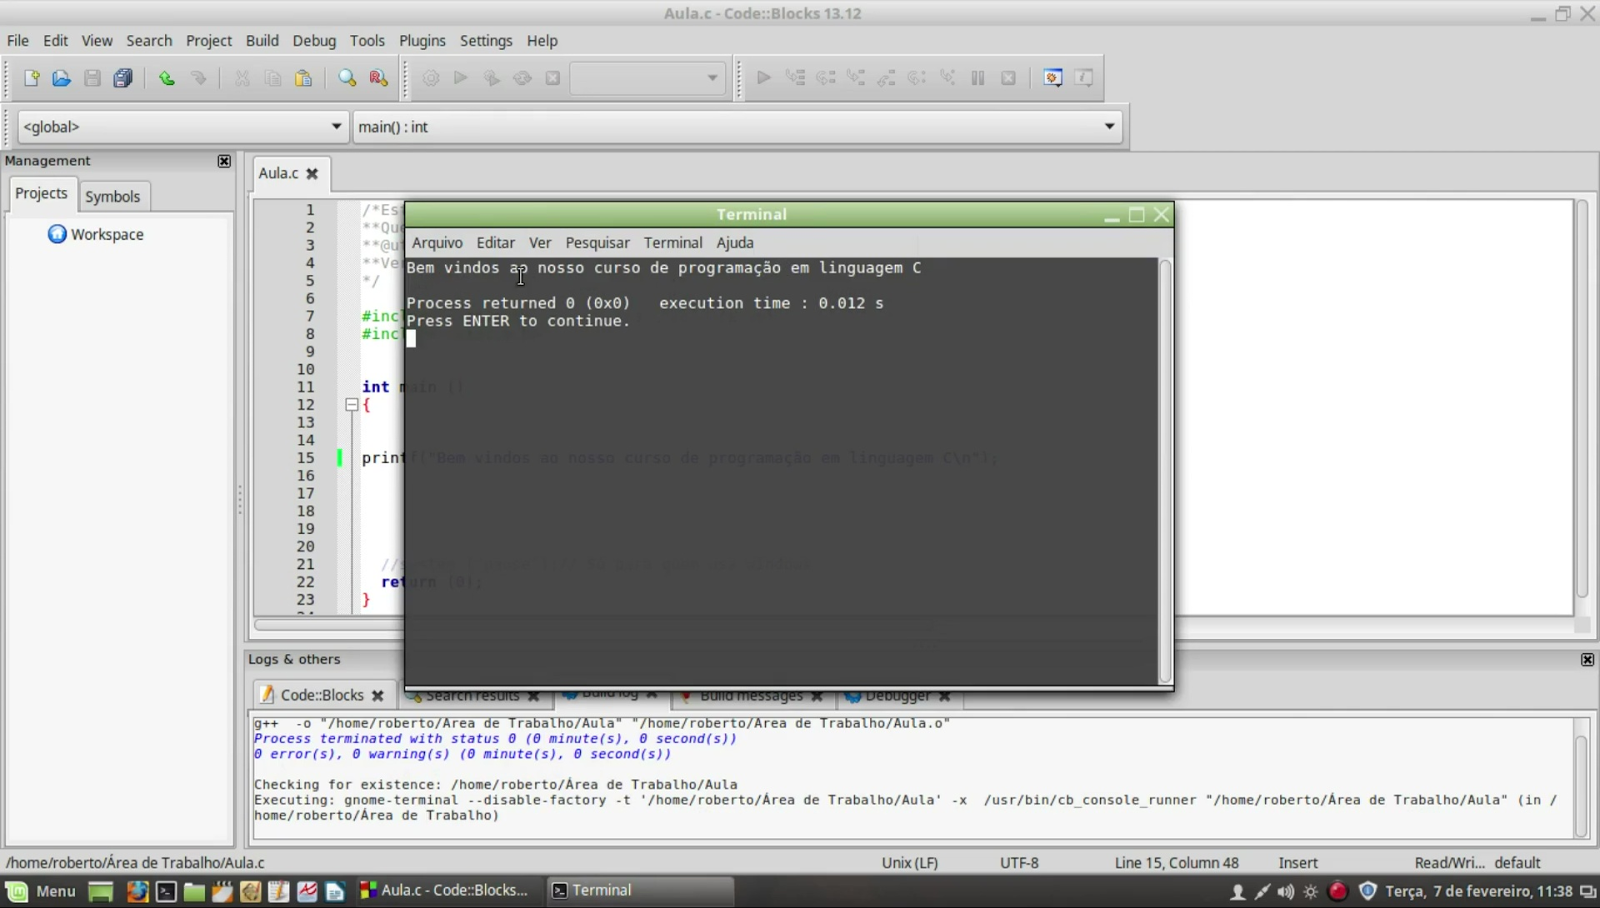Click the Step into debug icon
This screenshot has height=908, width=1600.
coord(856,78)
